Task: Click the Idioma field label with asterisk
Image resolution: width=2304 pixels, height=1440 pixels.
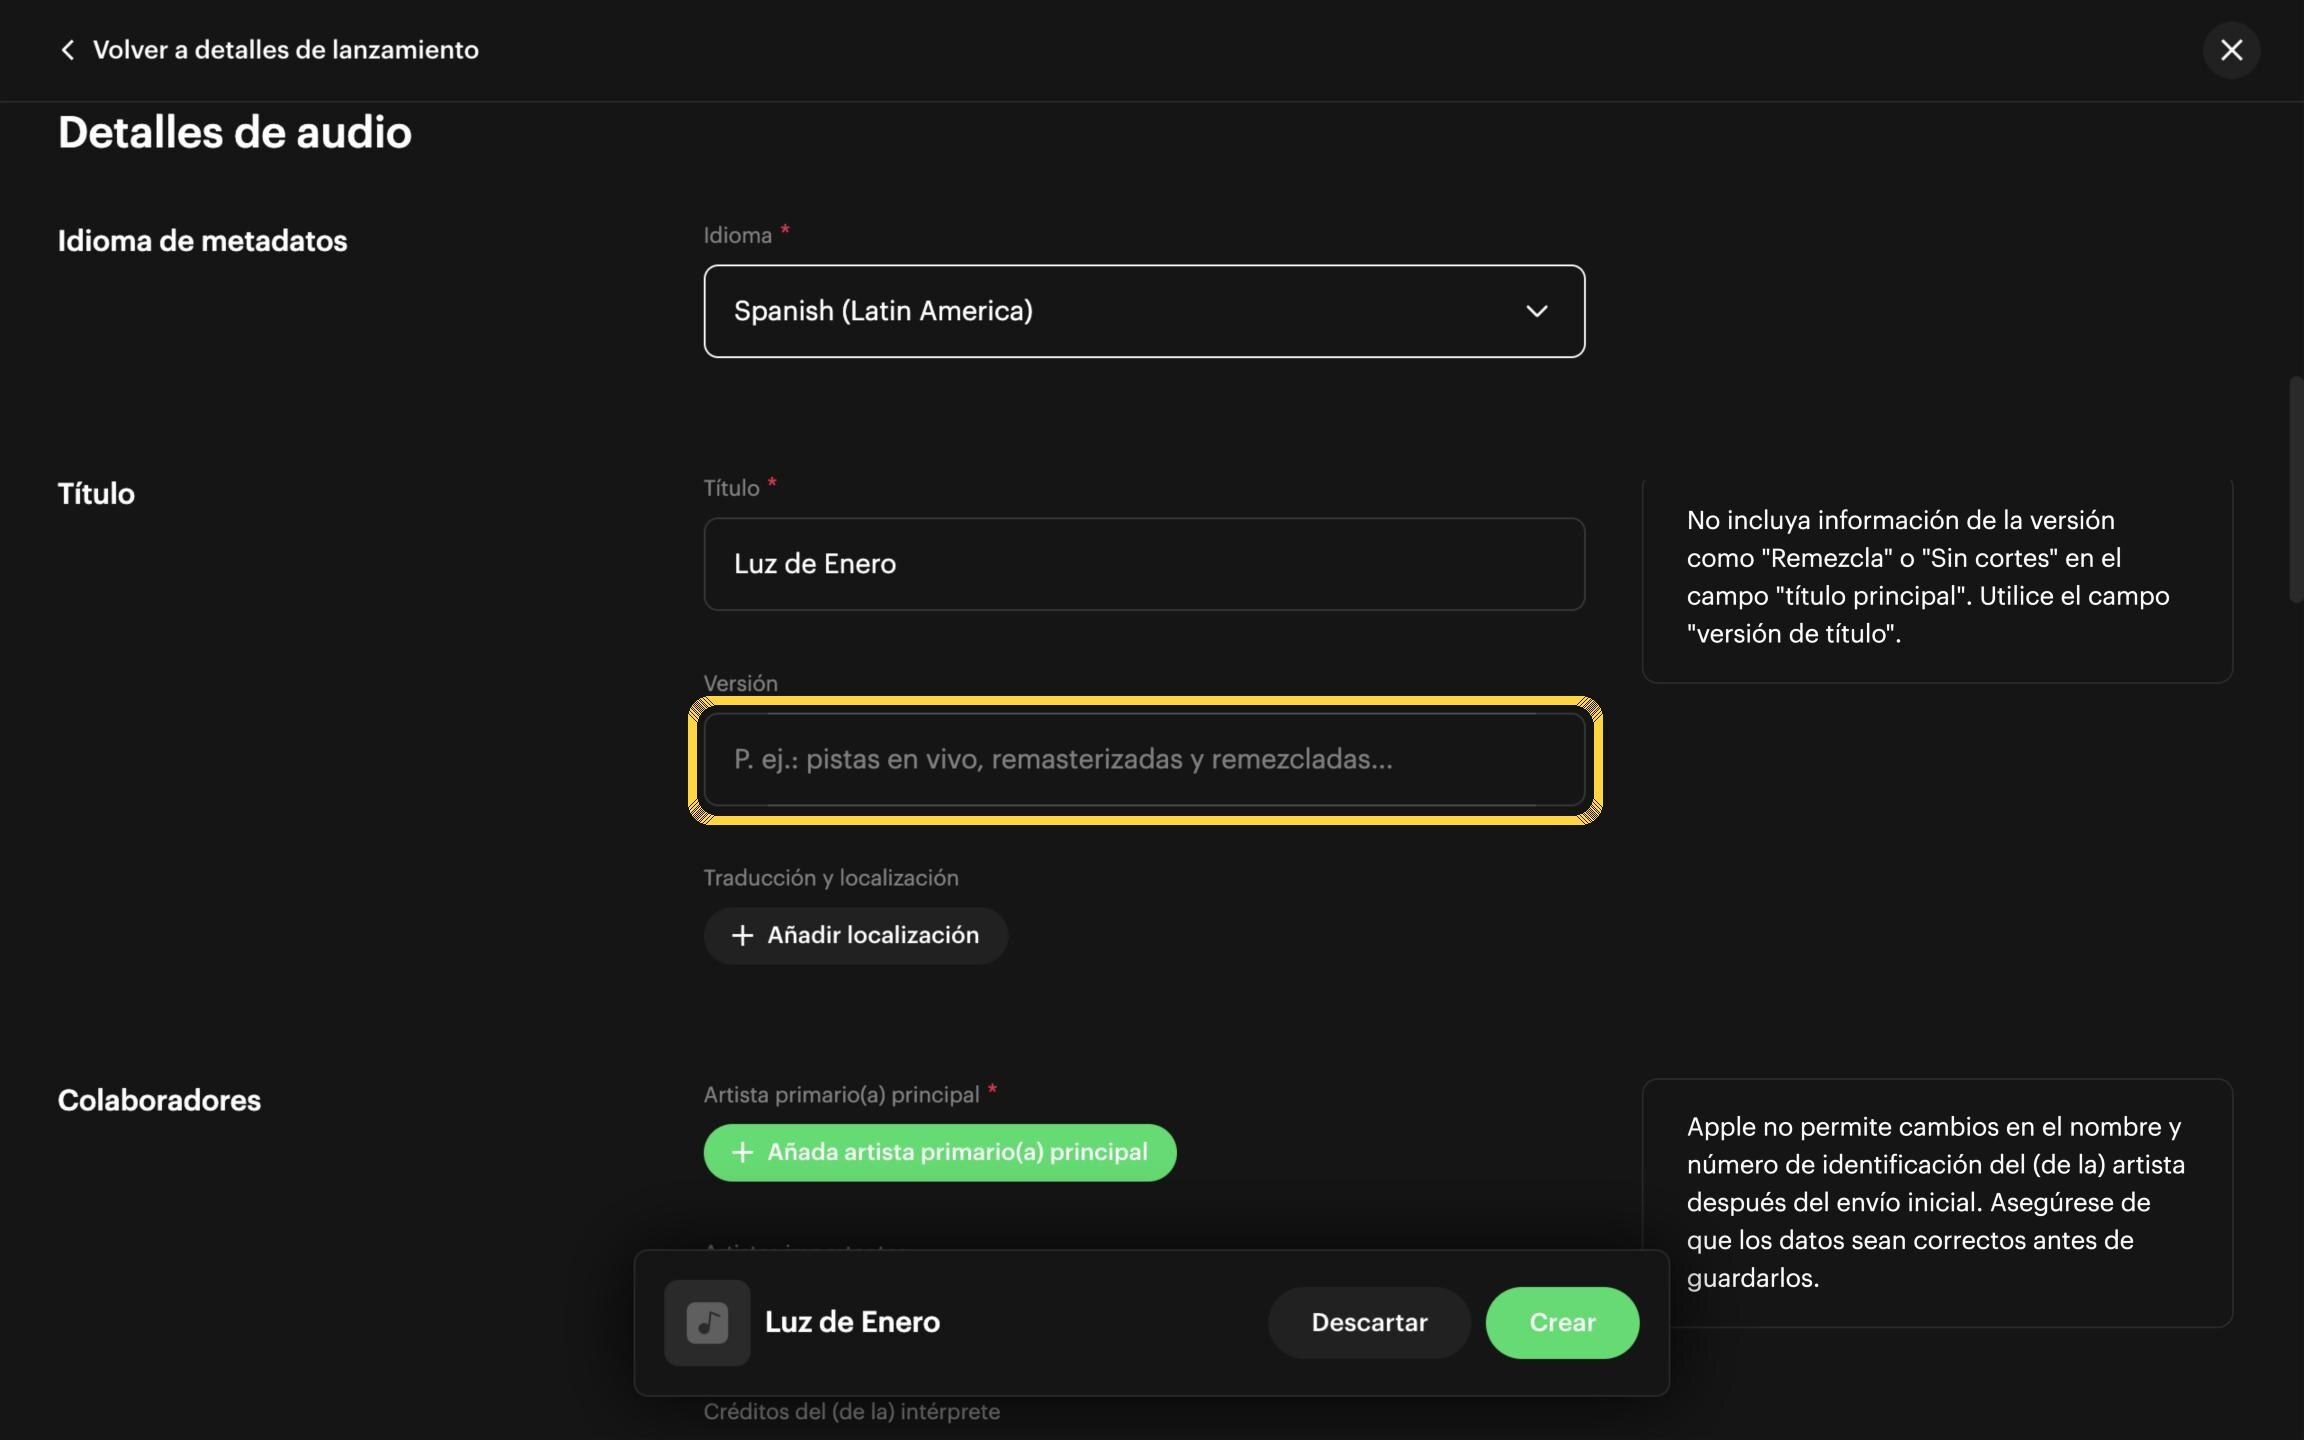Action: tap(746, 235)
